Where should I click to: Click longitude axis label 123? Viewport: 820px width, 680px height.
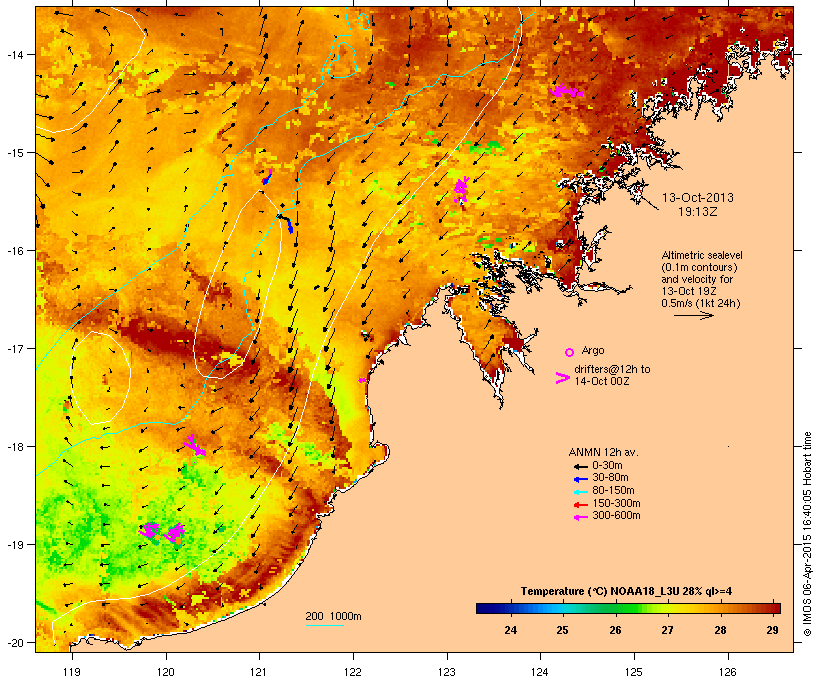point(447,672)
